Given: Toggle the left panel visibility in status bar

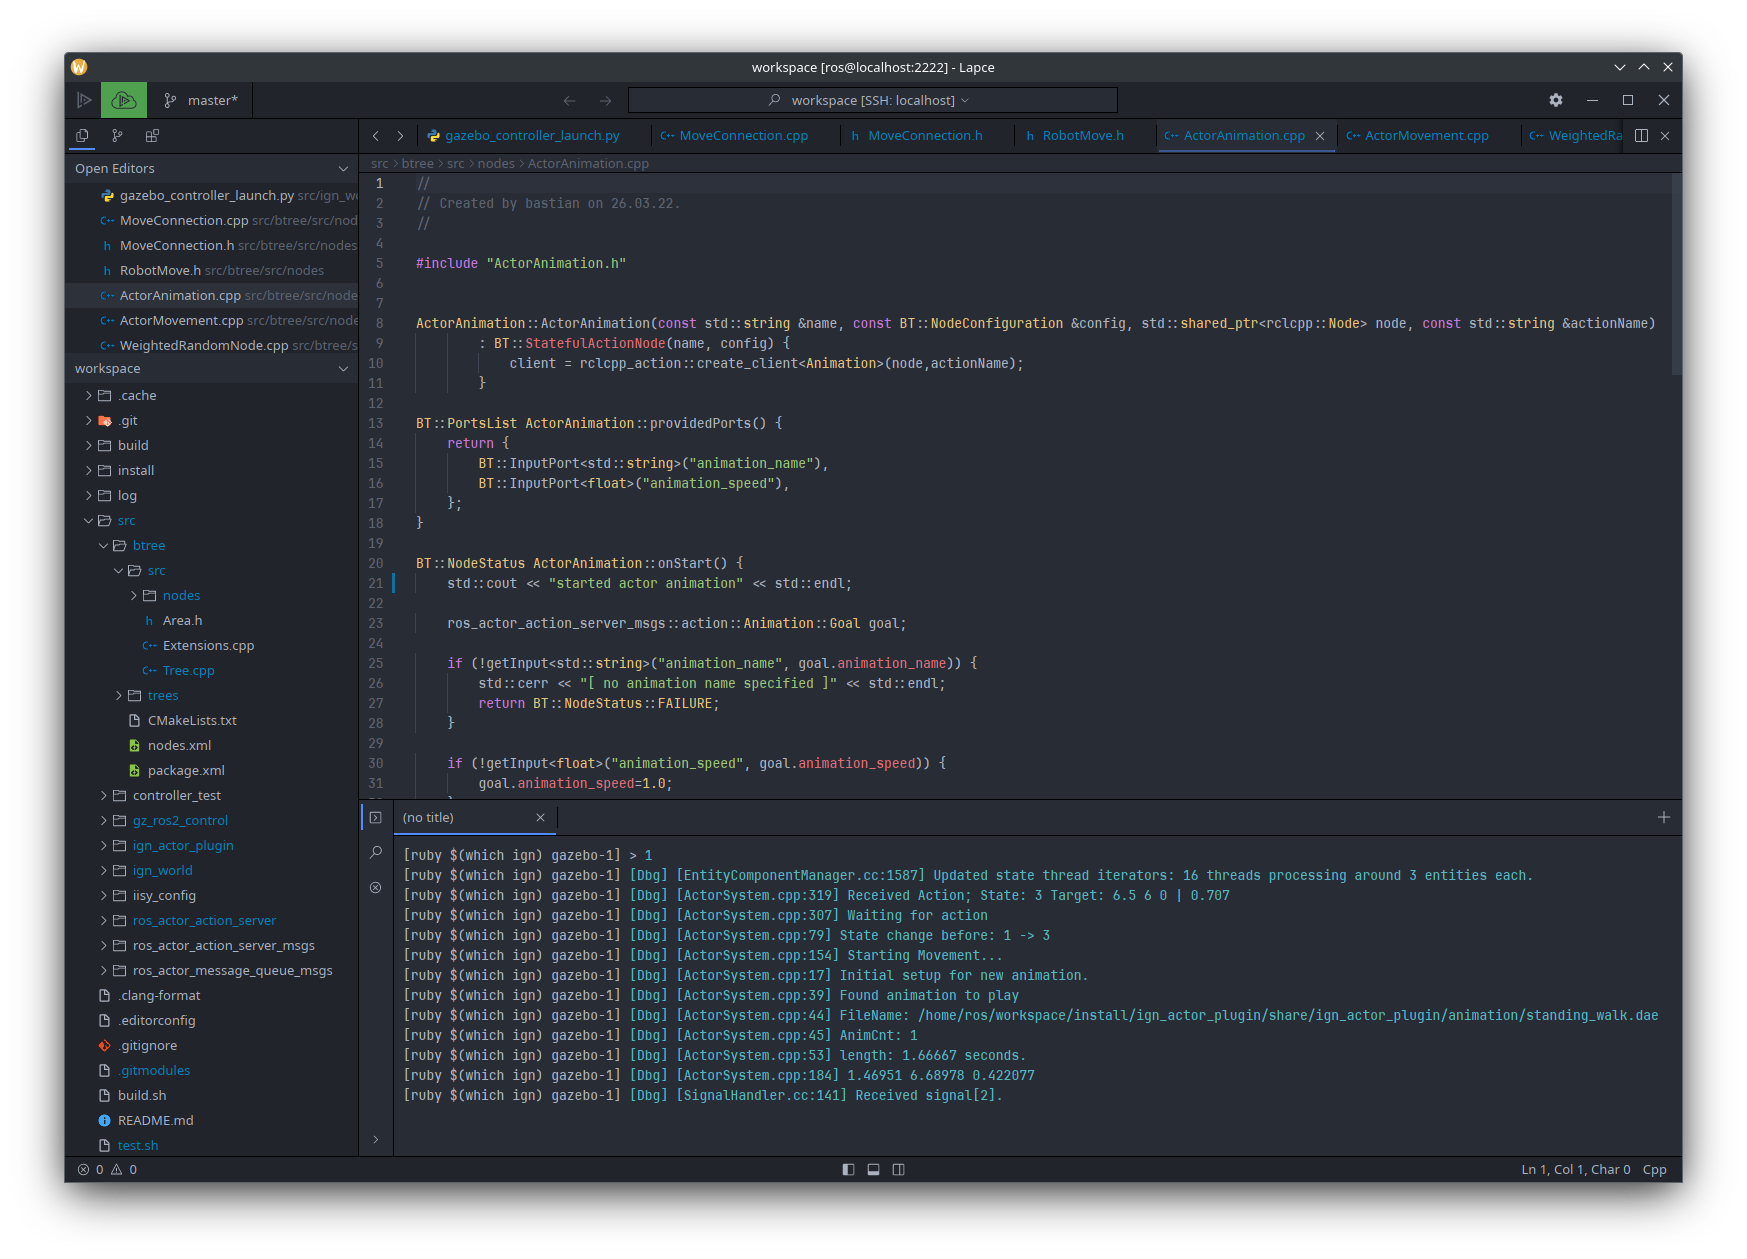Looking at the screenshot, I should tap(848, 1170).
